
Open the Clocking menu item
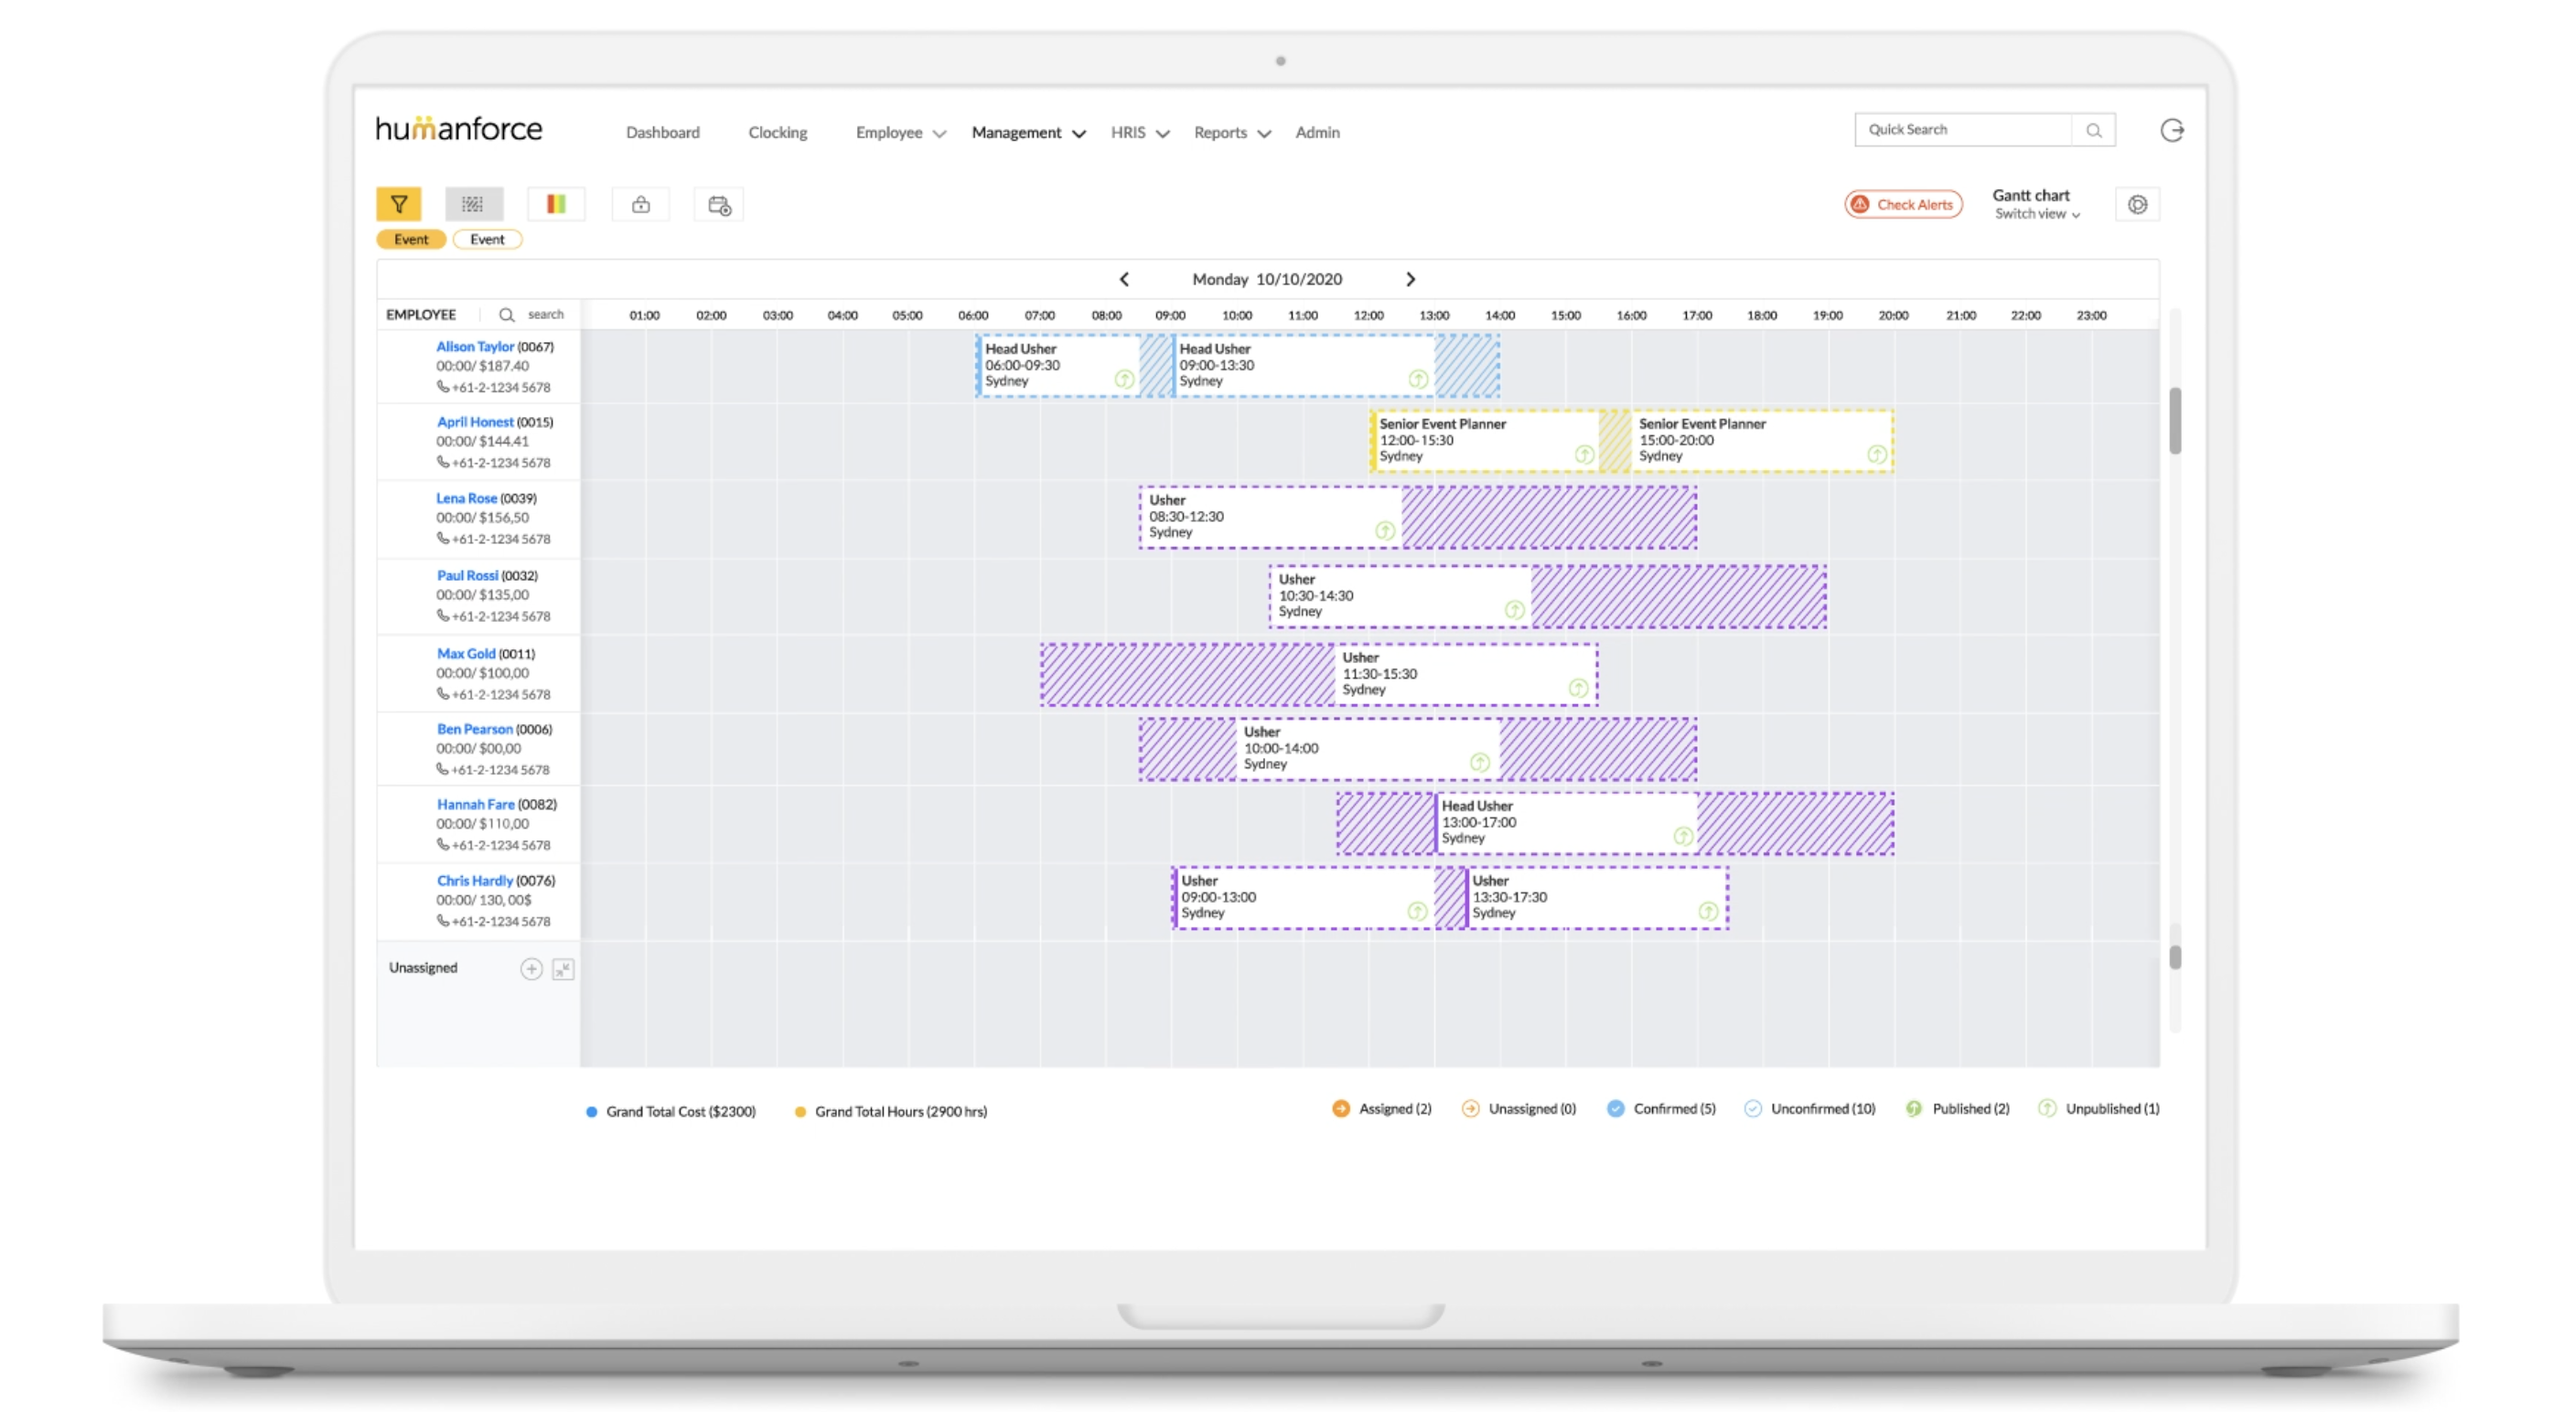tap(777, 132)
